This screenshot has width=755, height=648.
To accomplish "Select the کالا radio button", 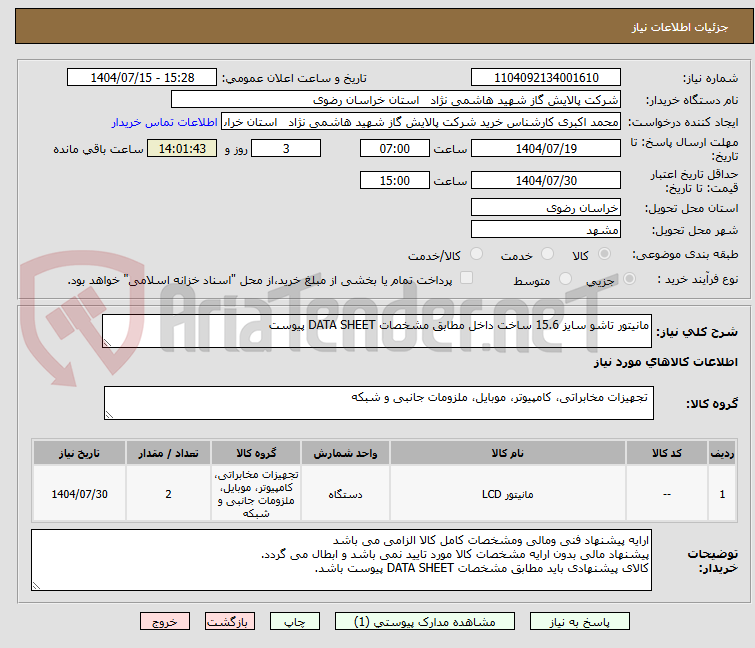I will point(604,254).
